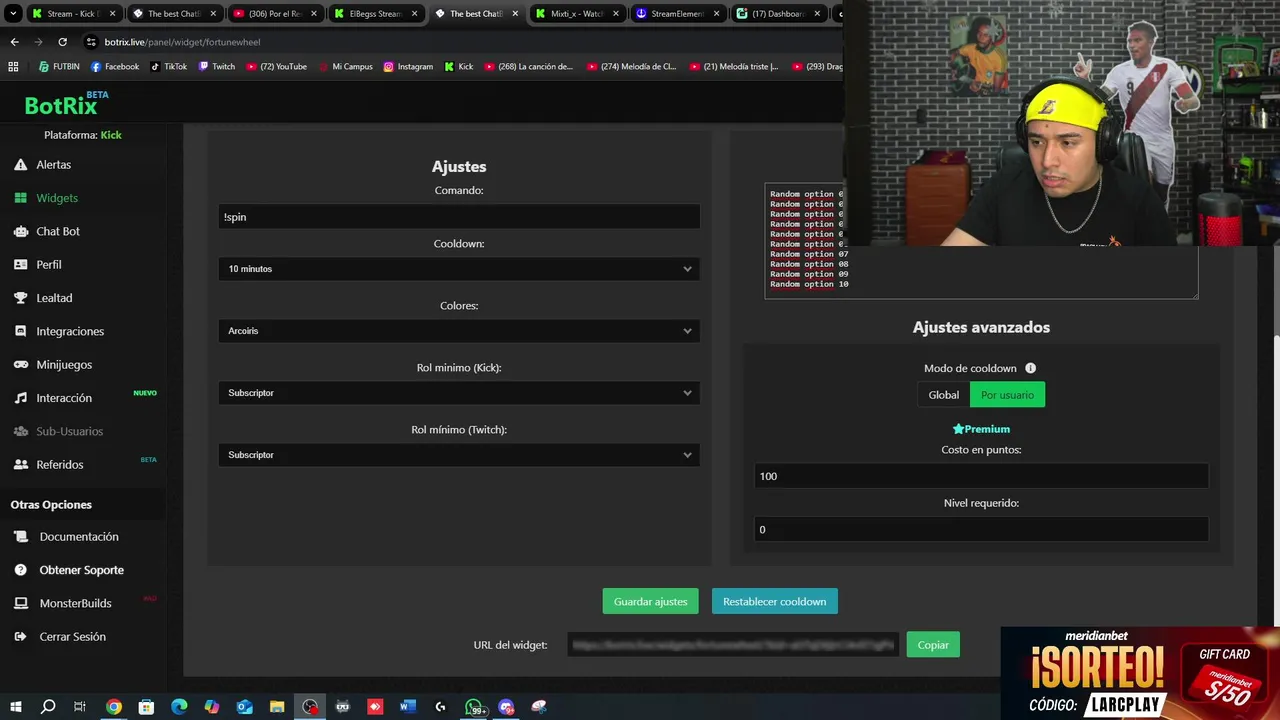
Task: Open the Lealtad section
Action: [54, 298]
